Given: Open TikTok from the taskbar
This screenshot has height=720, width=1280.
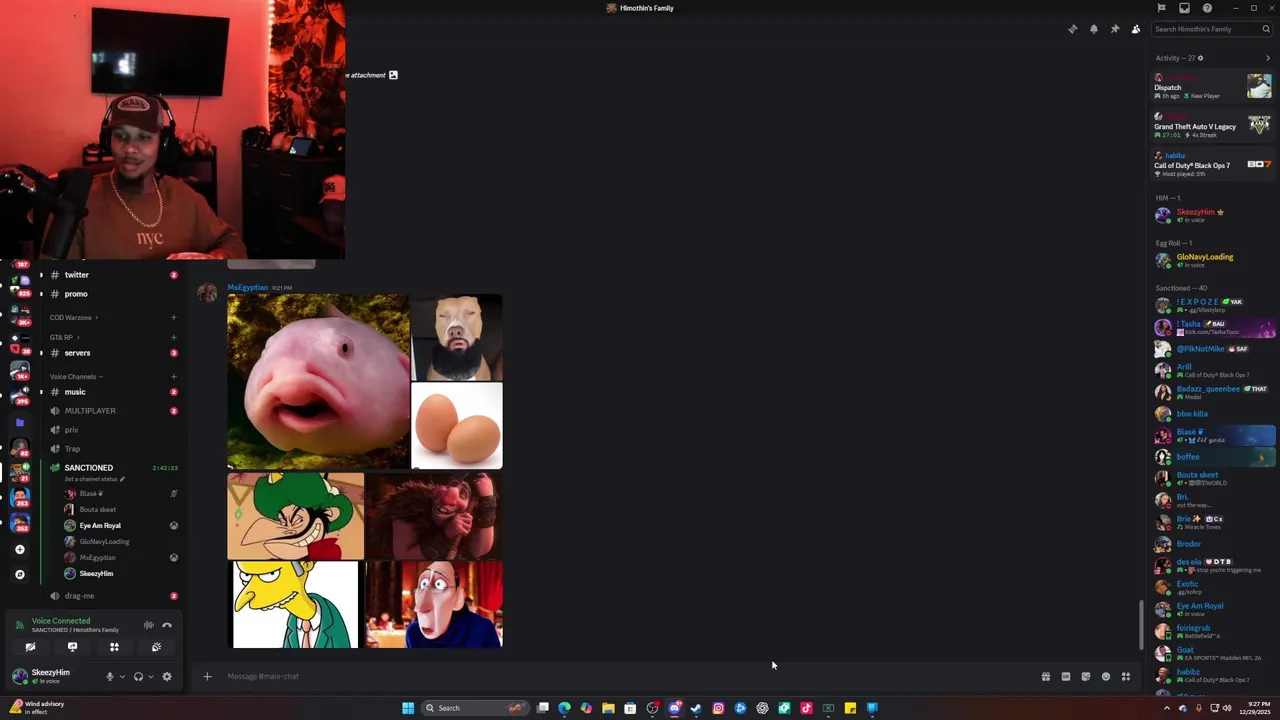Looking at the screenshot, I should coord(806,708).
